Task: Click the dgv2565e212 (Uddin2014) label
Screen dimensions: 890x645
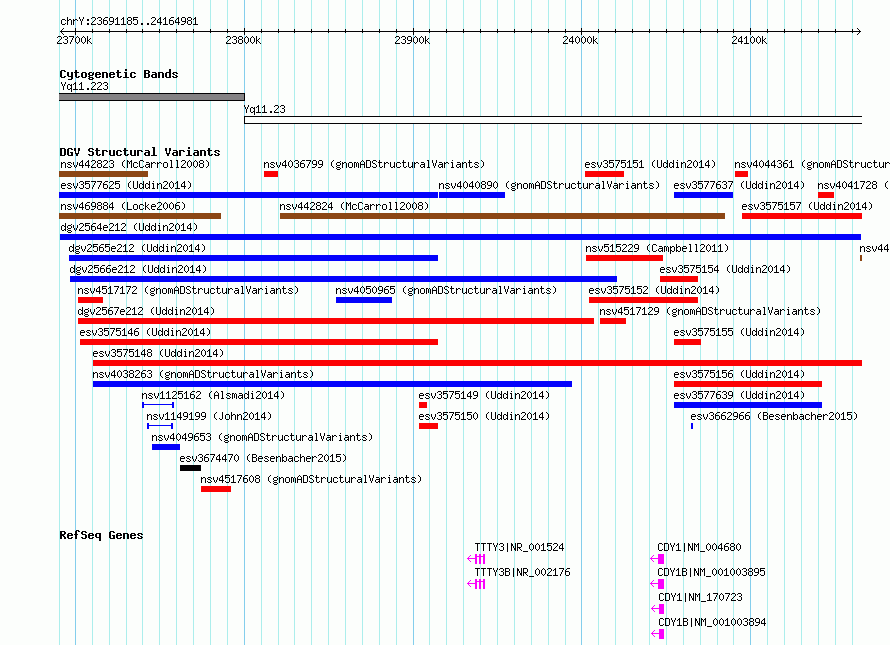Action: tap(137, 248)
